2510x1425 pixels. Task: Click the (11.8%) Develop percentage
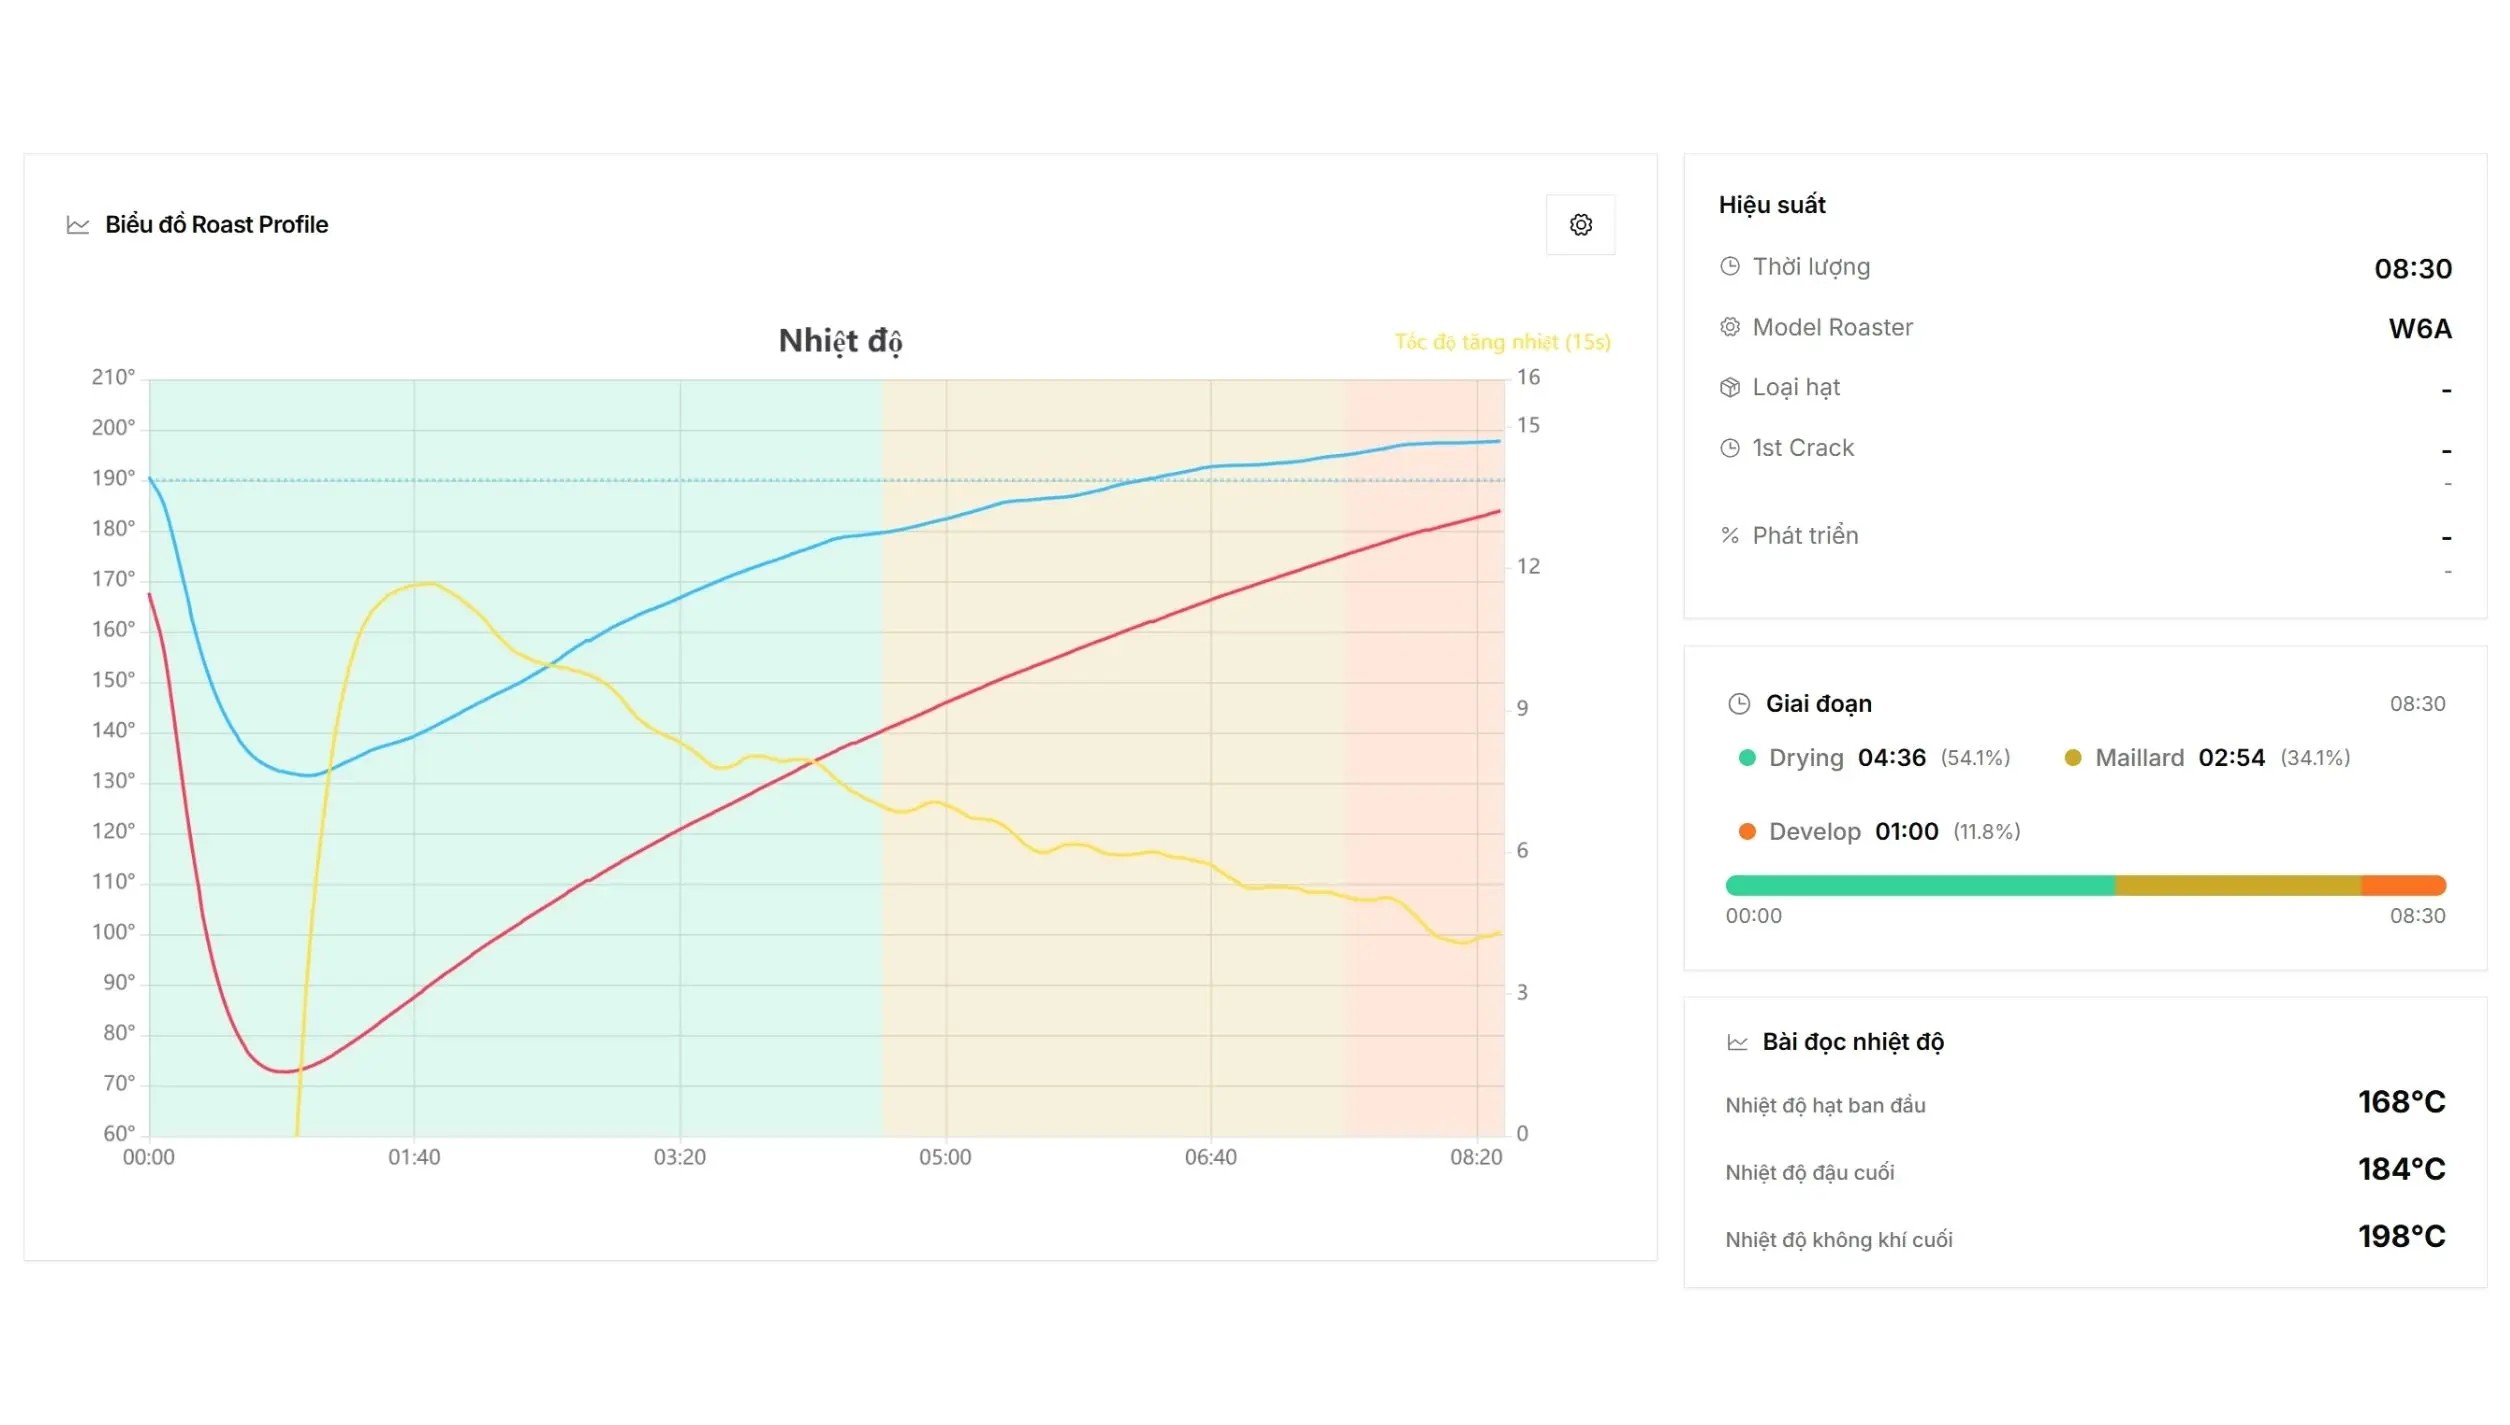[1987, 832]
